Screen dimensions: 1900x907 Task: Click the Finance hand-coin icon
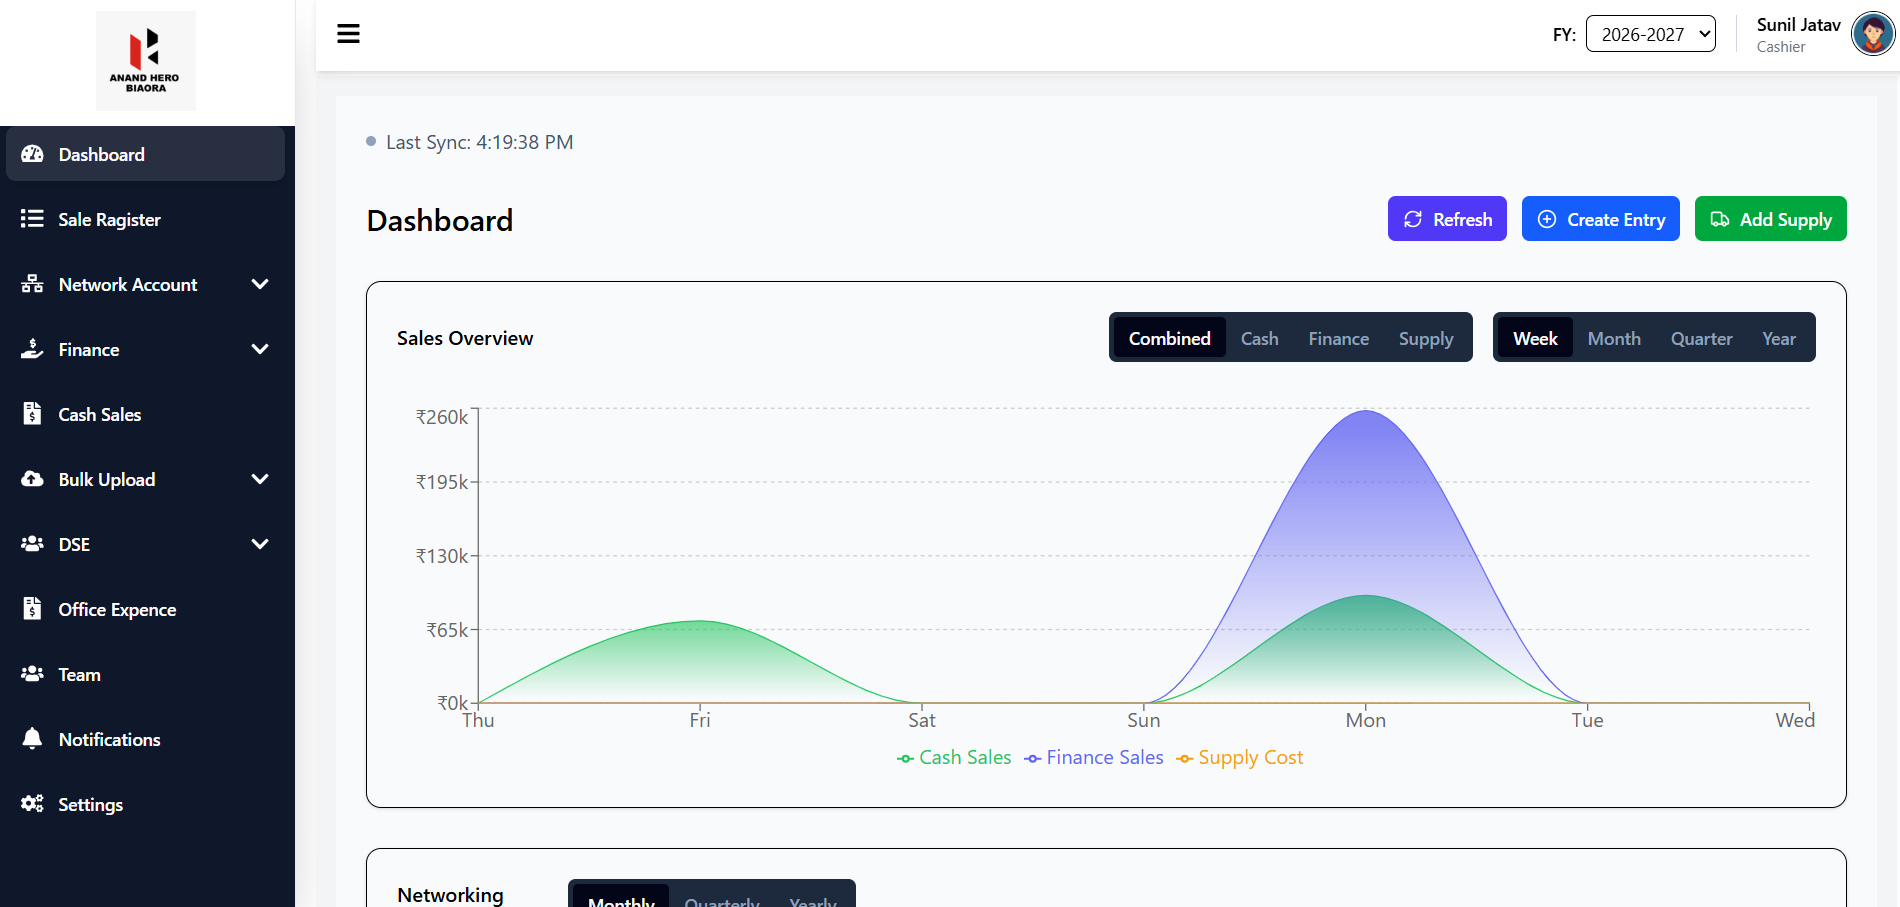tap(32, 349)
